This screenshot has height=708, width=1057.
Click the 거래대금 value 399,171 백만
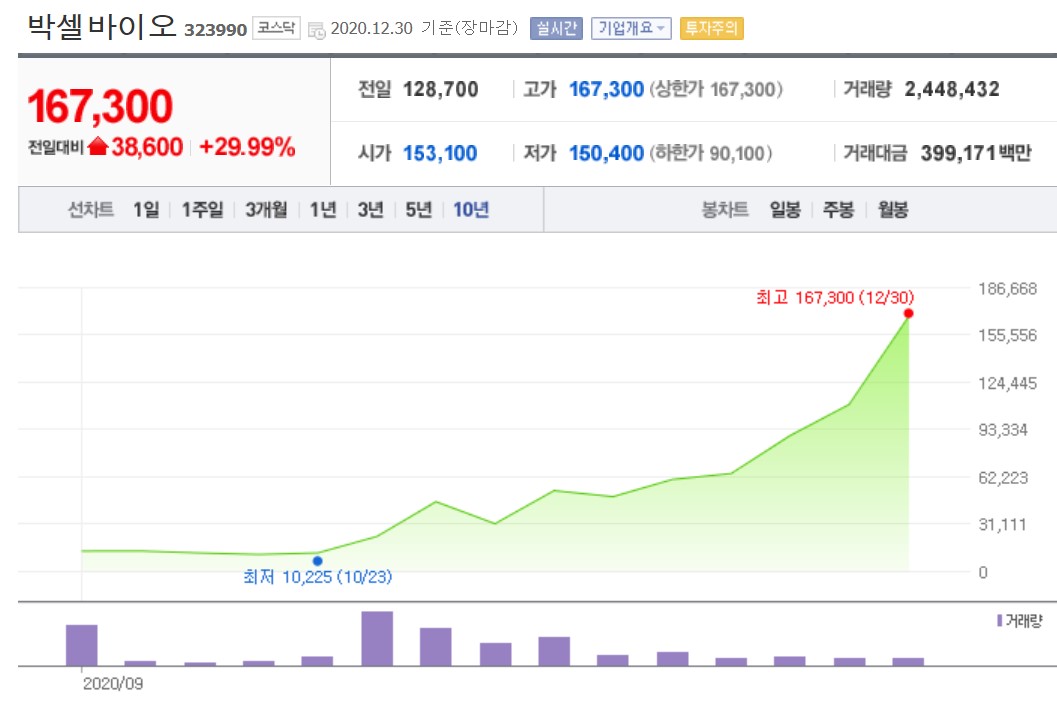point(976,153)
